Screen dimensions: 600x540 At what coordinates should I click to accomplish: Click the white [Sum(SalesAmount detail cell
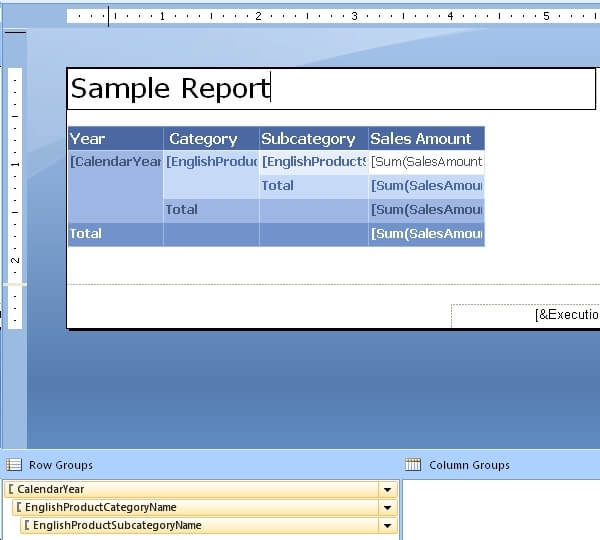[x=427, y=162]
